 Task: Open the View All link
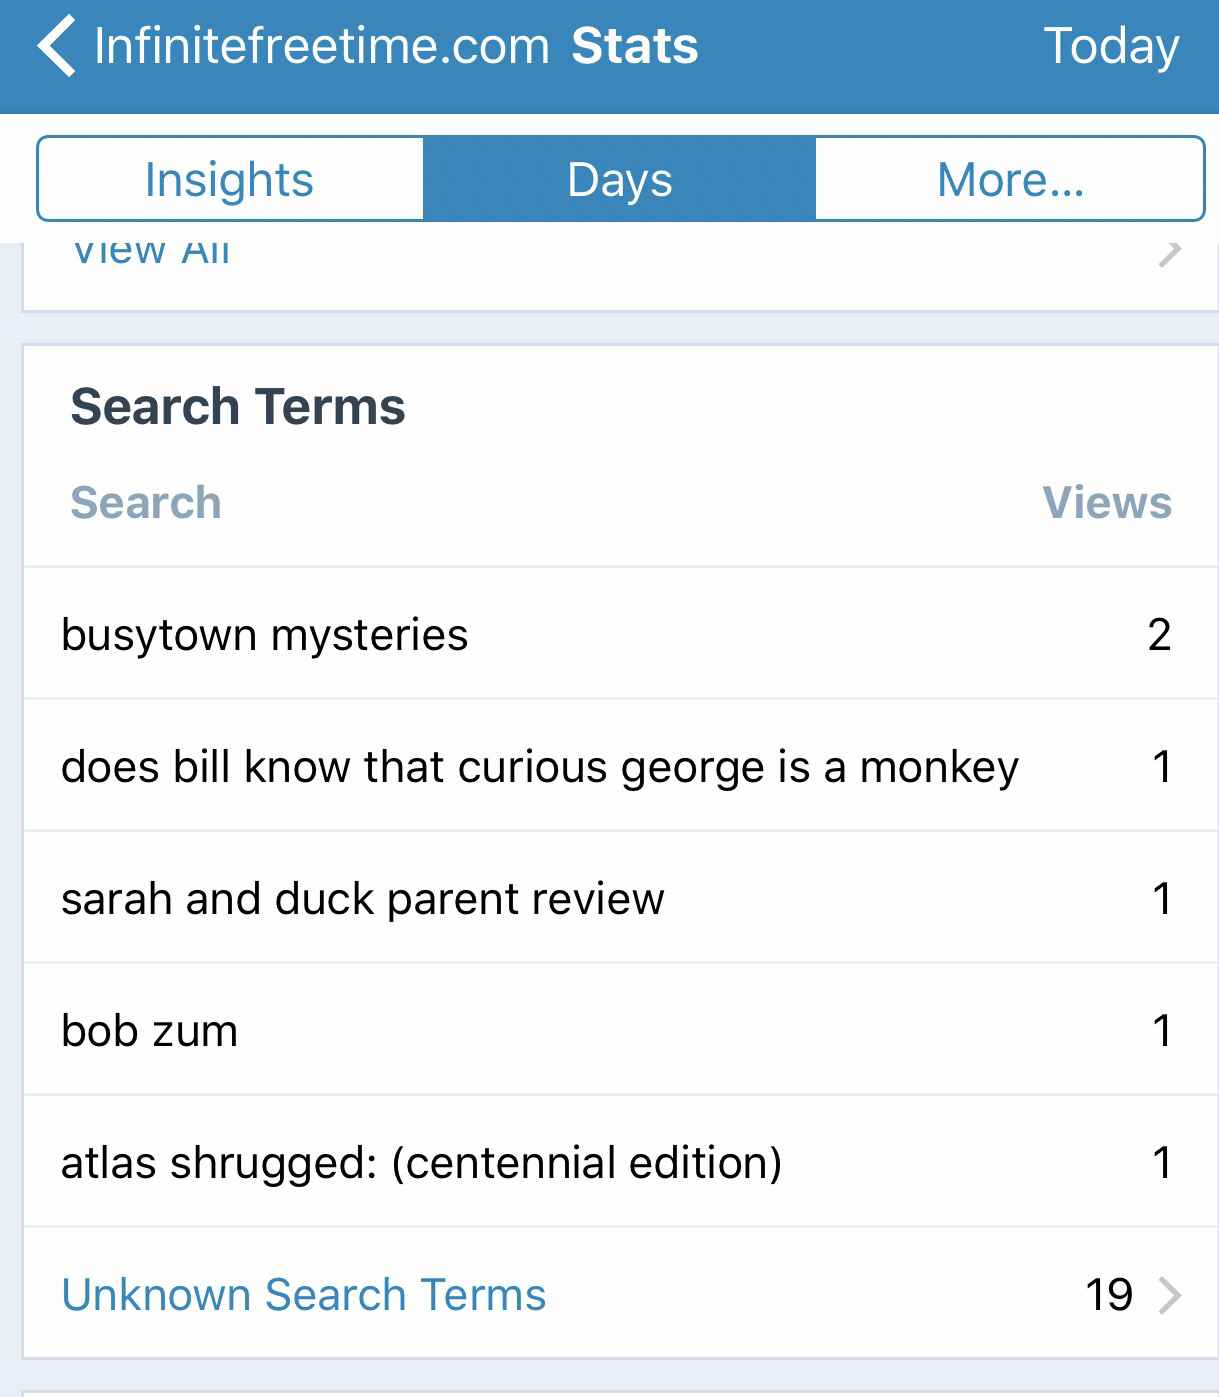click(x=152, y=254)
